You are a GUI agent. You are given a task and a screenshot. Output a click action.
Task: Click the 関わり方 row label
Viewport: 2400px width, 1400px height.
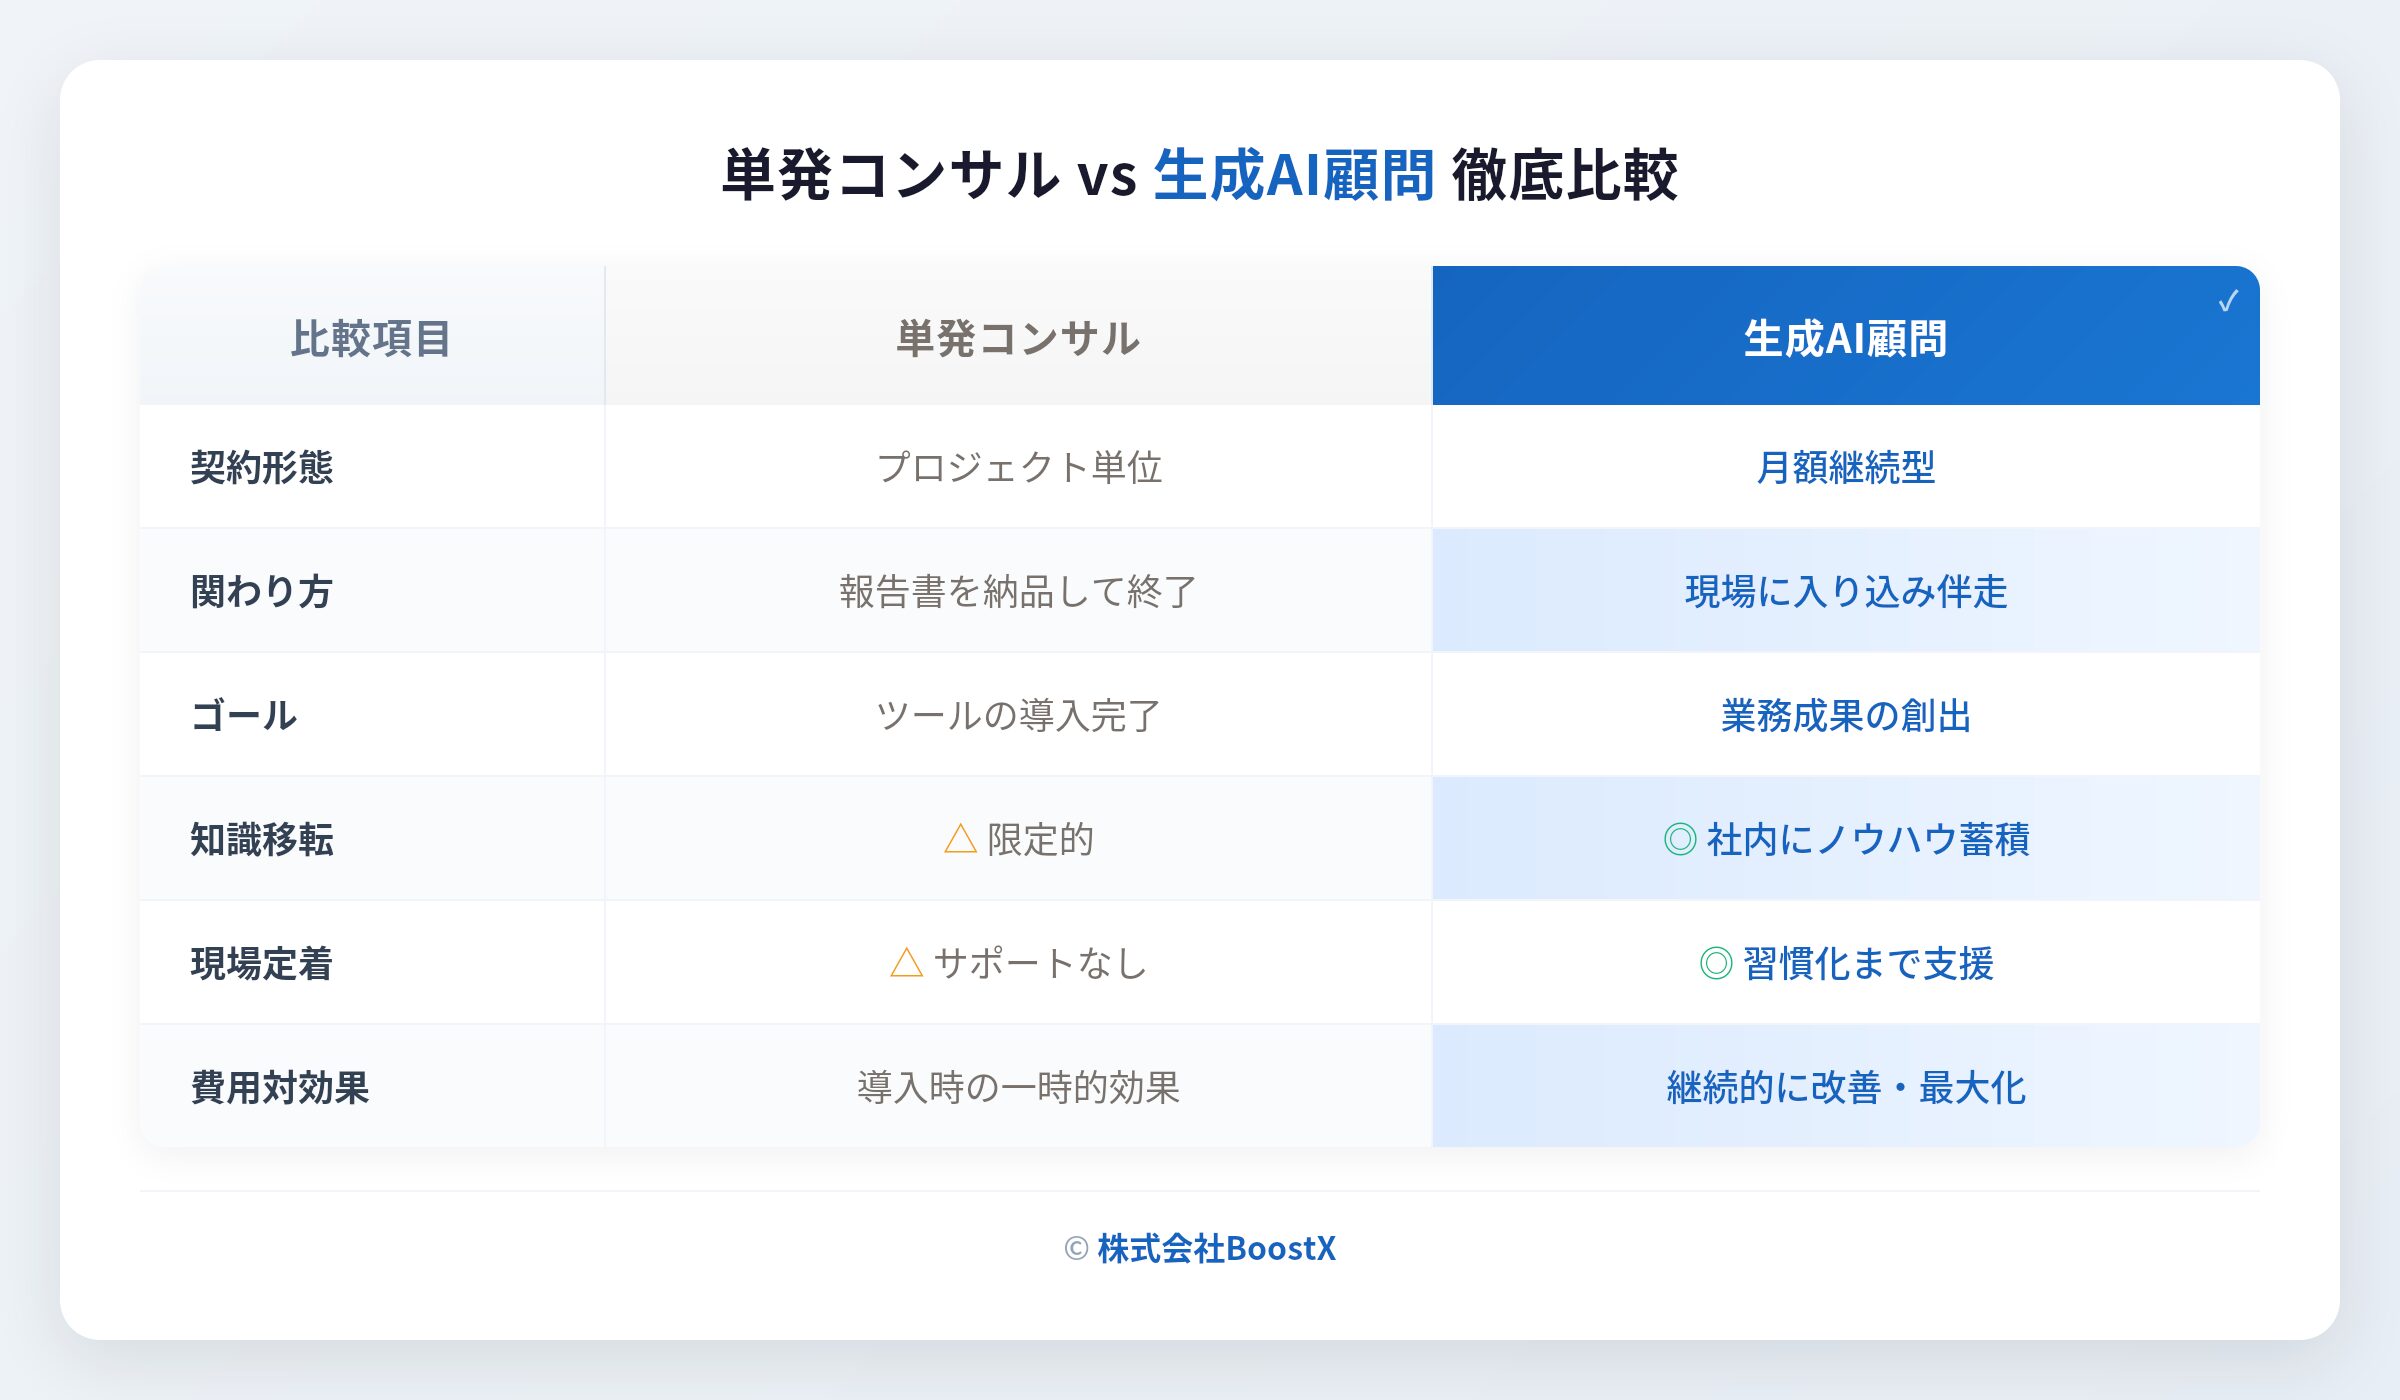click(x=262, y=591)
